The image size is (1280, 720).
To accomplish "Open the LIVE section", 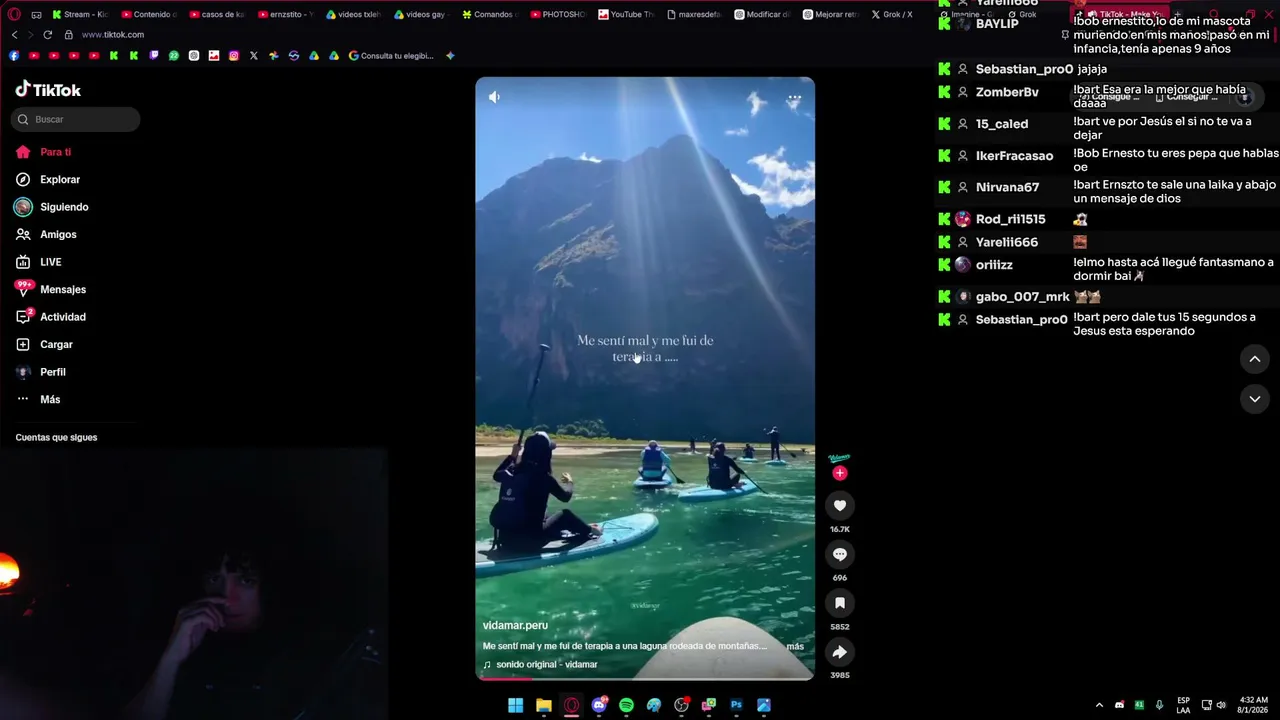I will [x=38, y=262].
